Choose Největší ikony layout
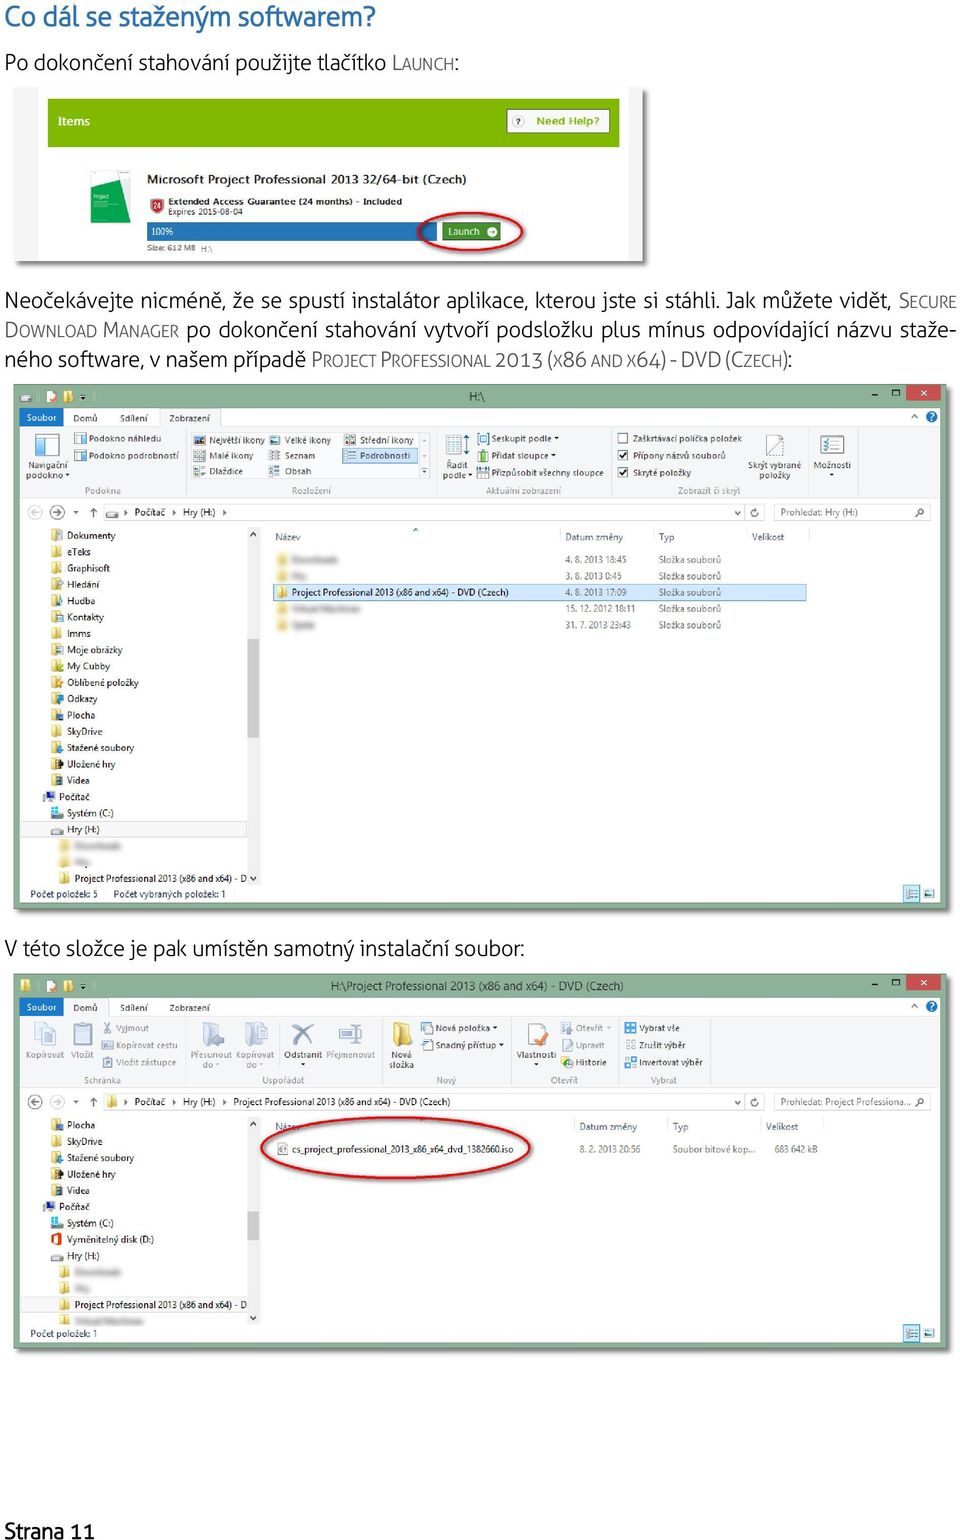Image resolution: width=960 pixels, height=1540 pixels. point(229,440)
